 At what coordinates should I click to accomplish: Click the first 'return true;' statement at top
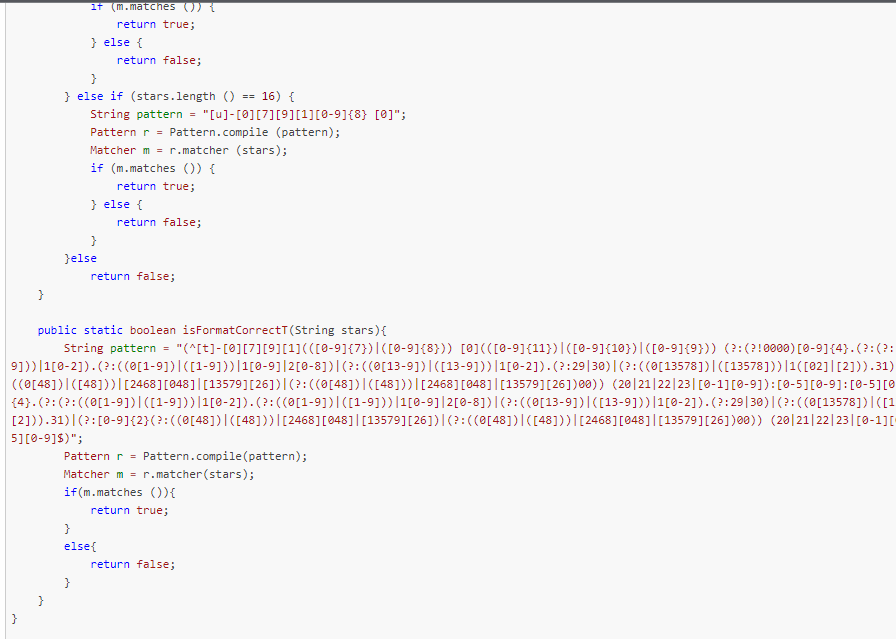(x=155, y=25)
